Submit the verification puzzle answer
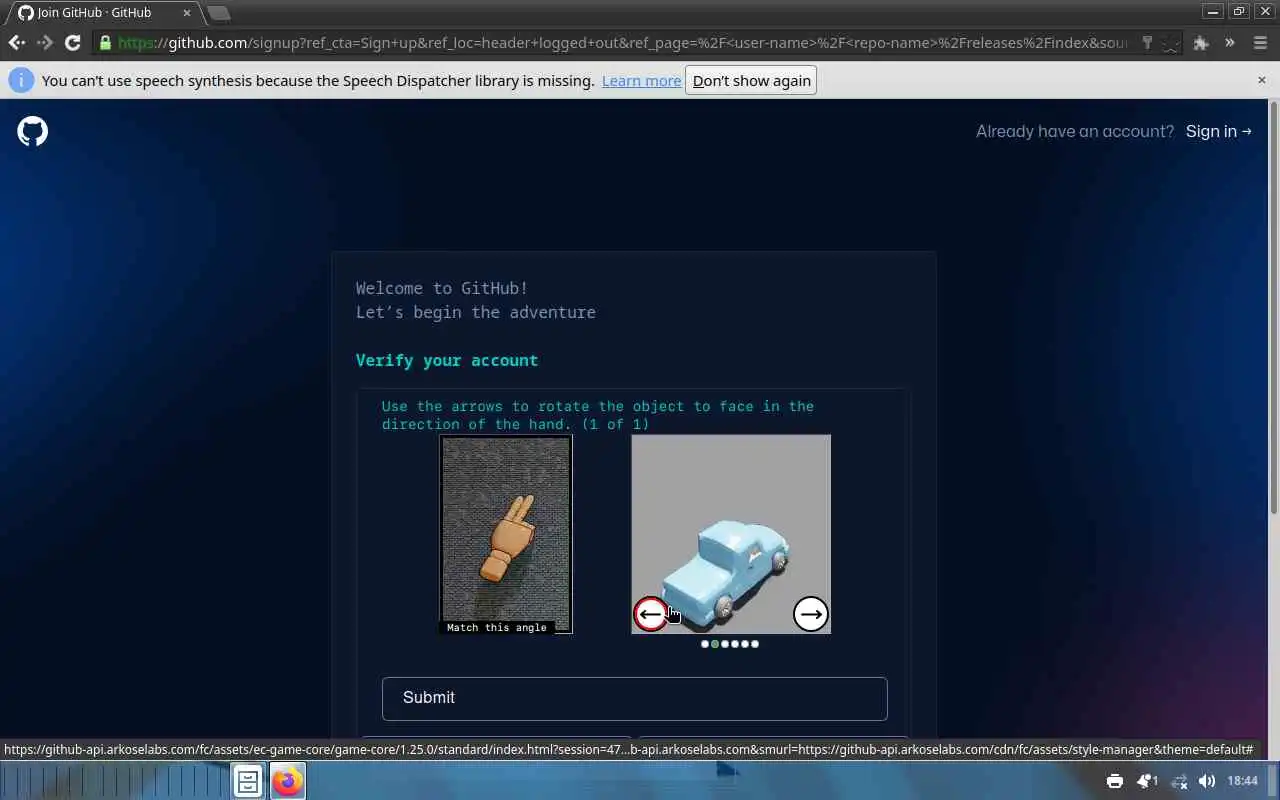The height and width of the screenshot is (800, 1280). pyautogui.click(x=634, y=698)
